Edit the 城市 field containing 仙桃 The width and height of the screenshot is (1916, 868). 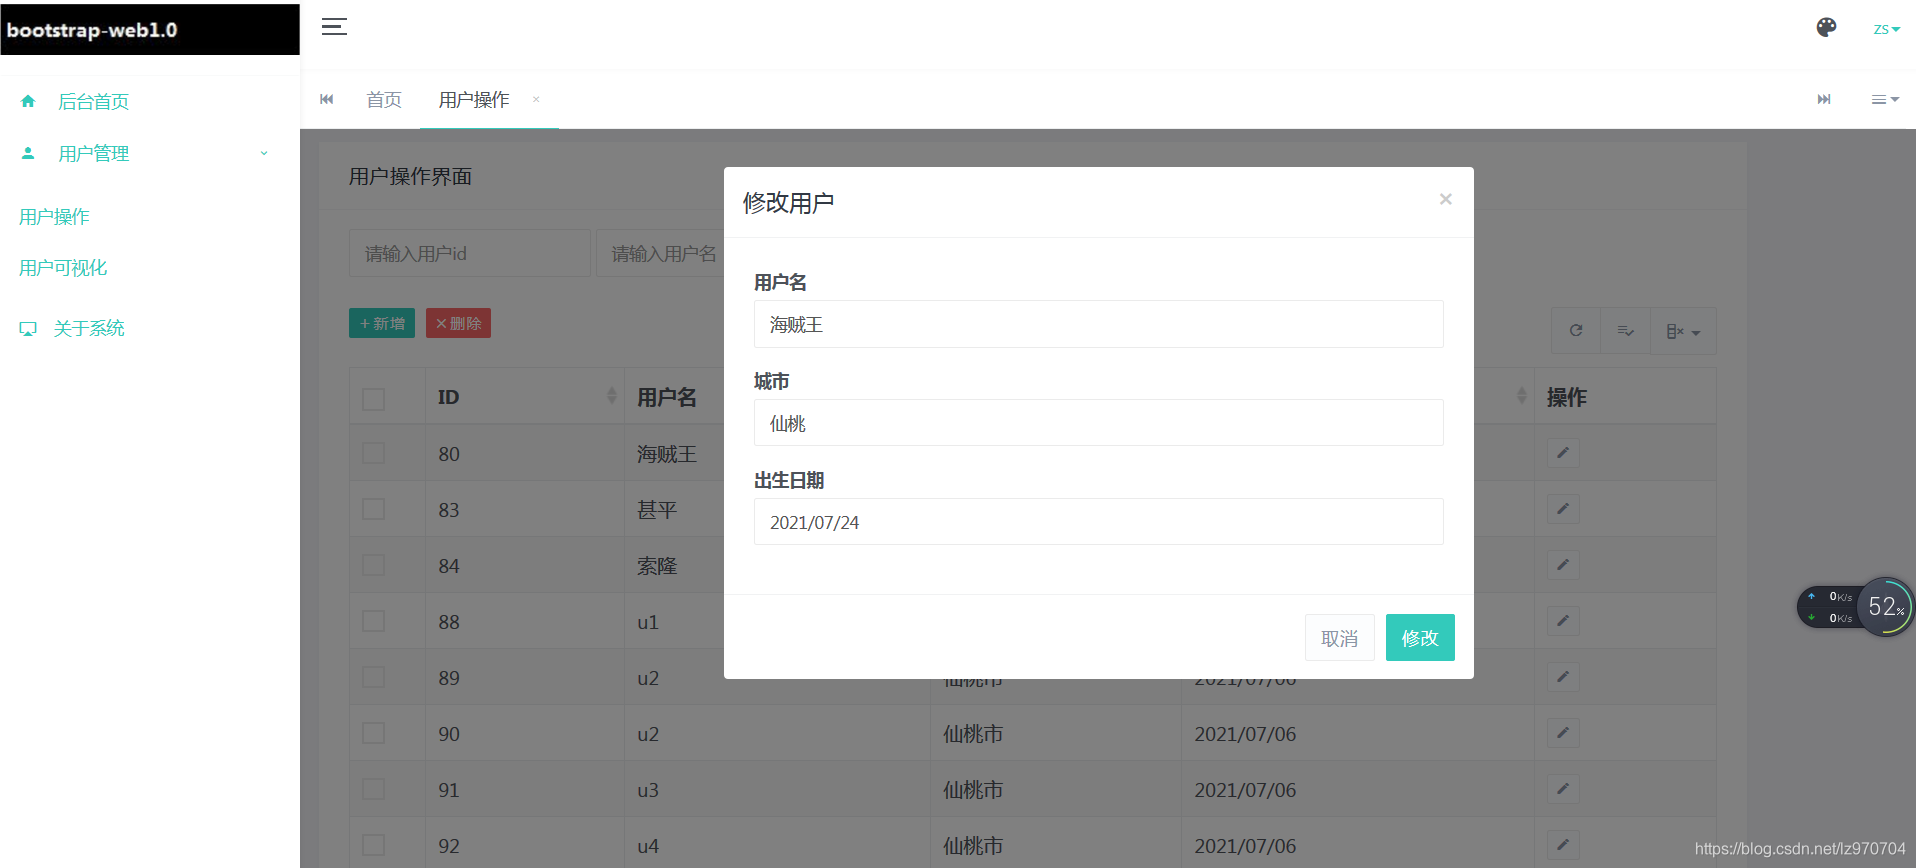point(1098,422)
